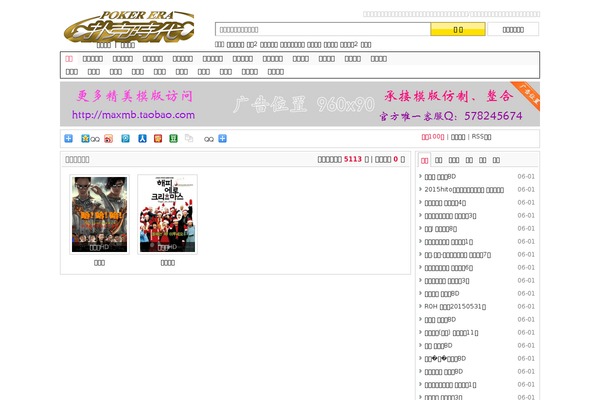Select the pink home item in navigation bar
This screenshot has height=400, width=600.
click(69, 59)
